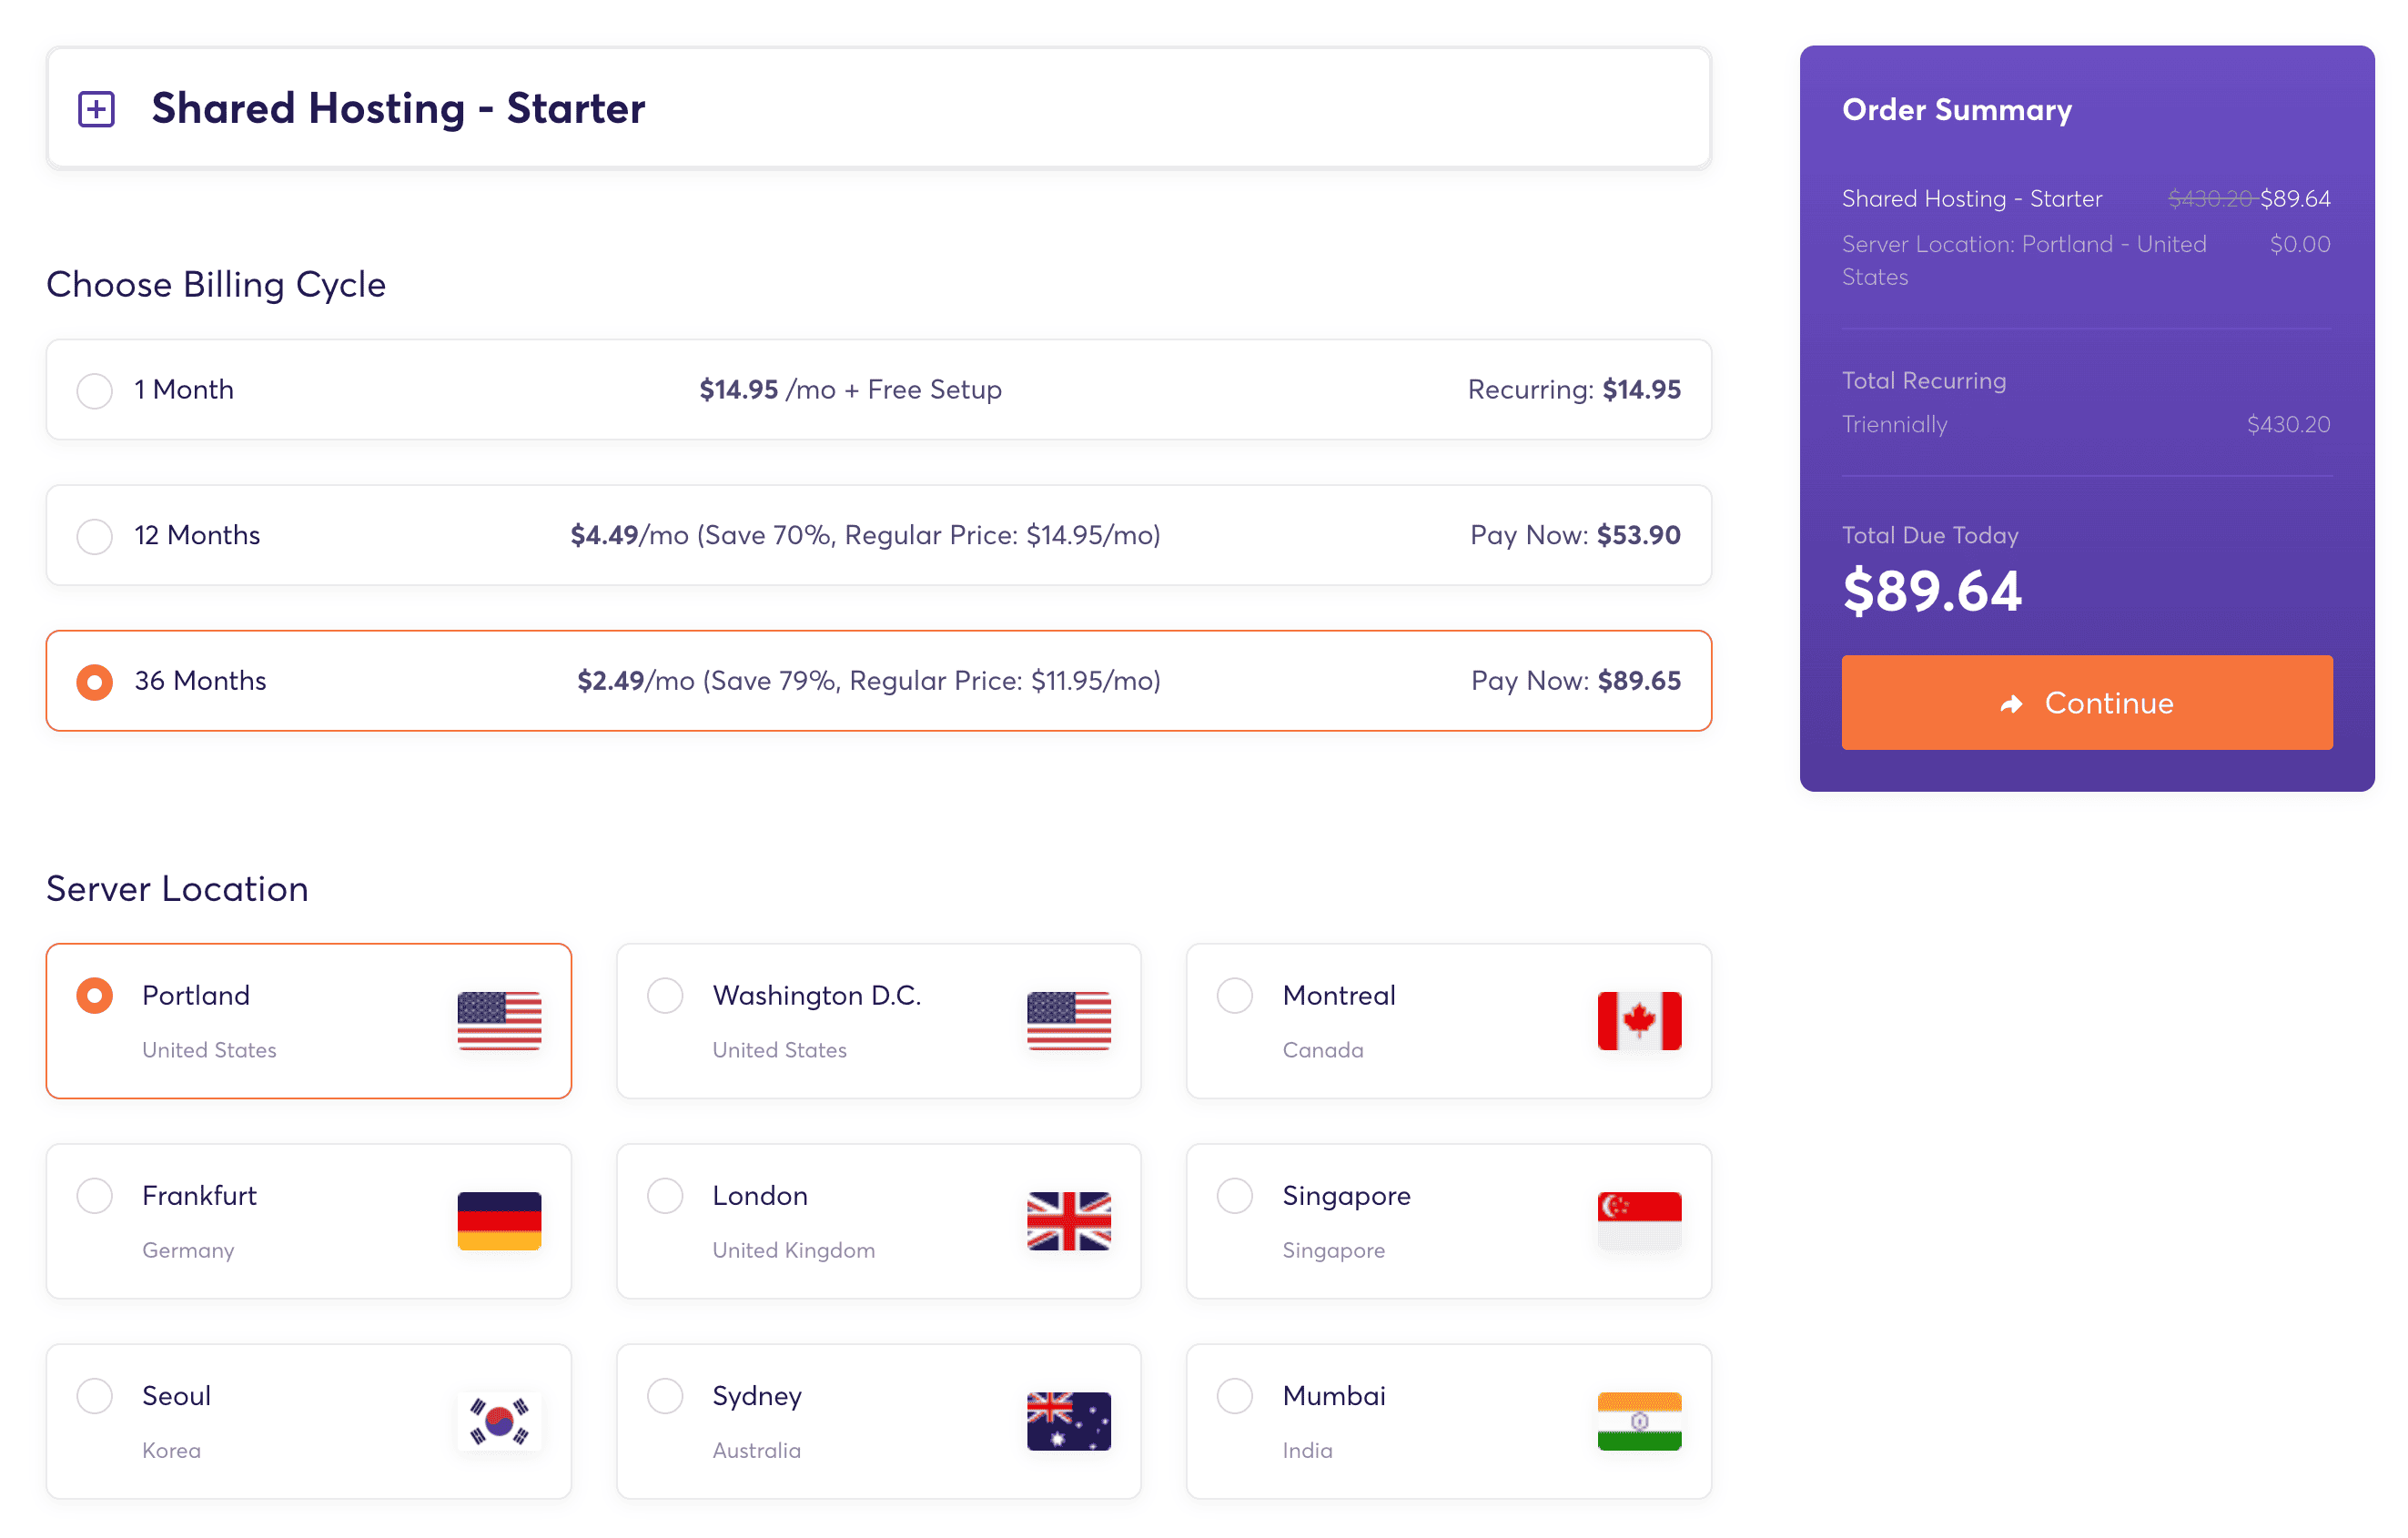Image resolution: width=2408 pixels, height=1538 pixels.
Task: Click the Portland United States flag icon
Action: (499, 1021)
